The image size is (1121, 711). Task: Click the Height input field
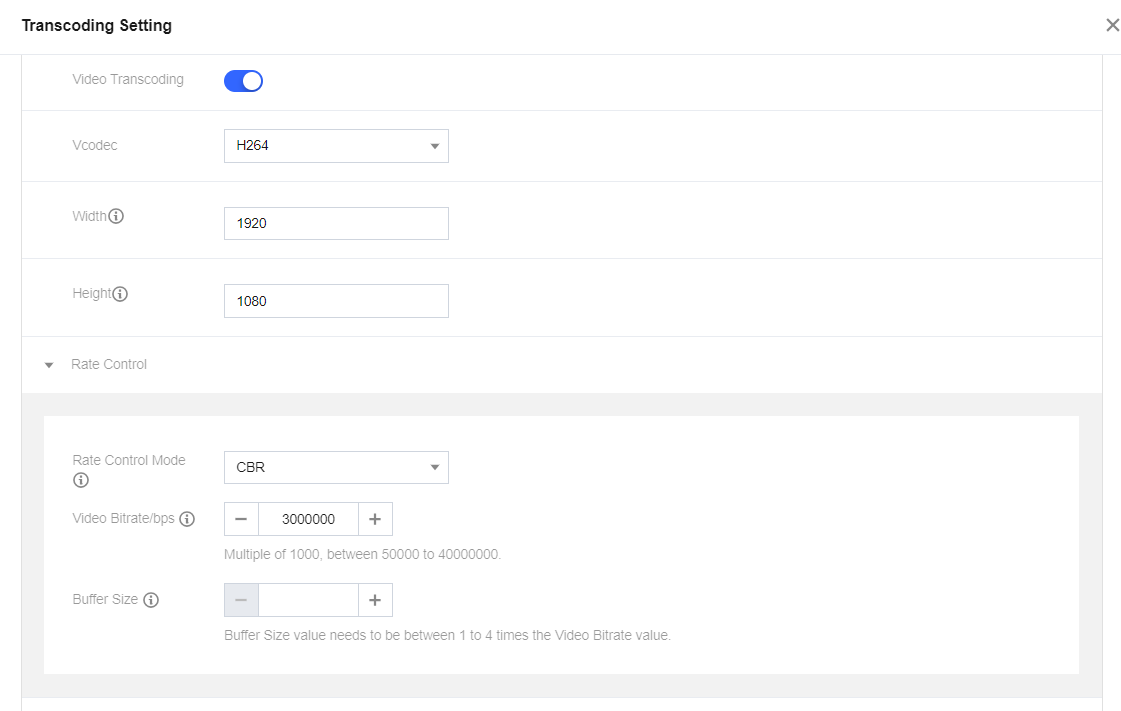point(336,301)
